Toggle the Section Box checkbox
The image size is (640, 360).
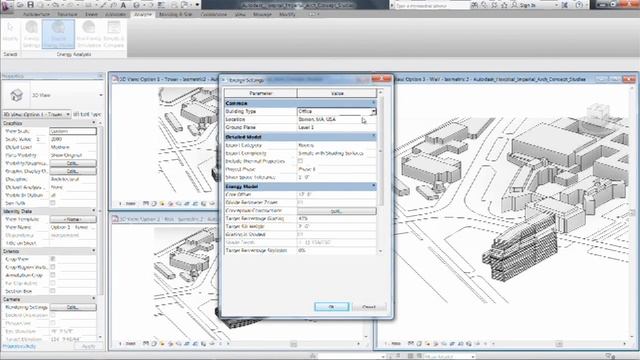click(53, 291)
